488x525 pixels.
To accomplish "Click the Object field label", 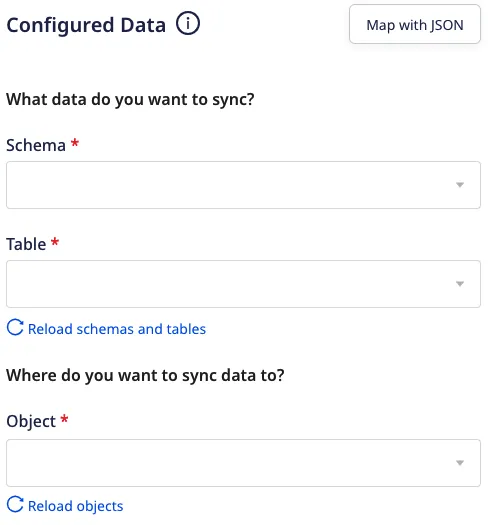I will point(31,422).
